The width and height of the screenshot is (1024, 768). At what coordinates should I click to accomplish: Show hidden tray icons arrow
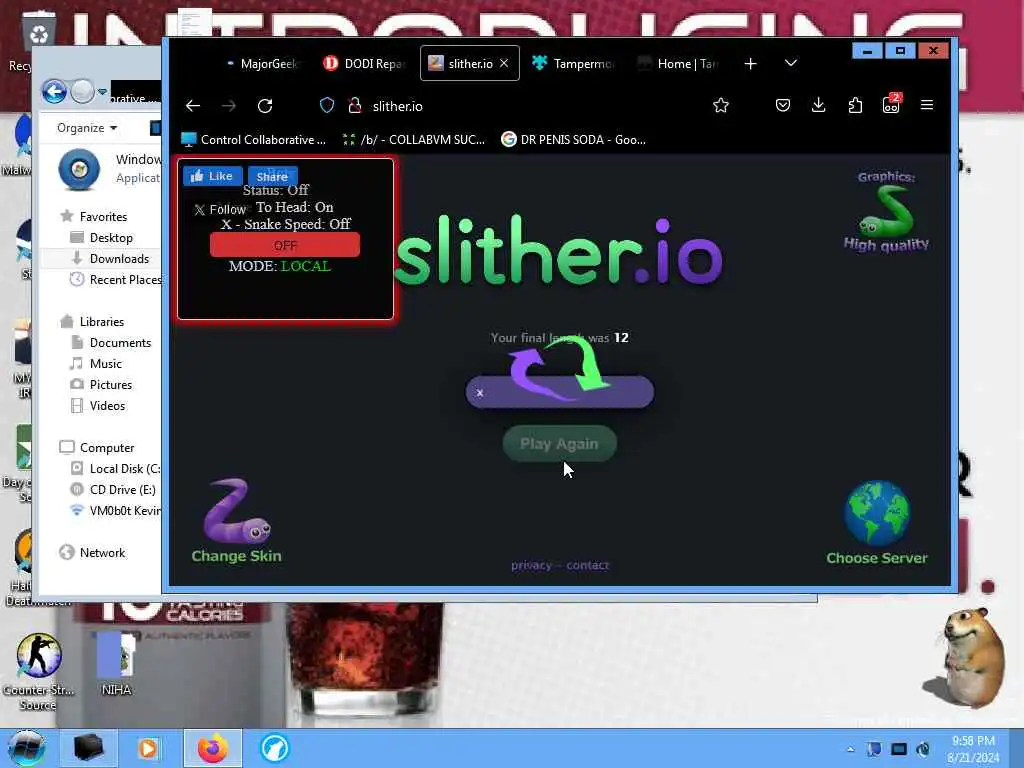(850, 749)
